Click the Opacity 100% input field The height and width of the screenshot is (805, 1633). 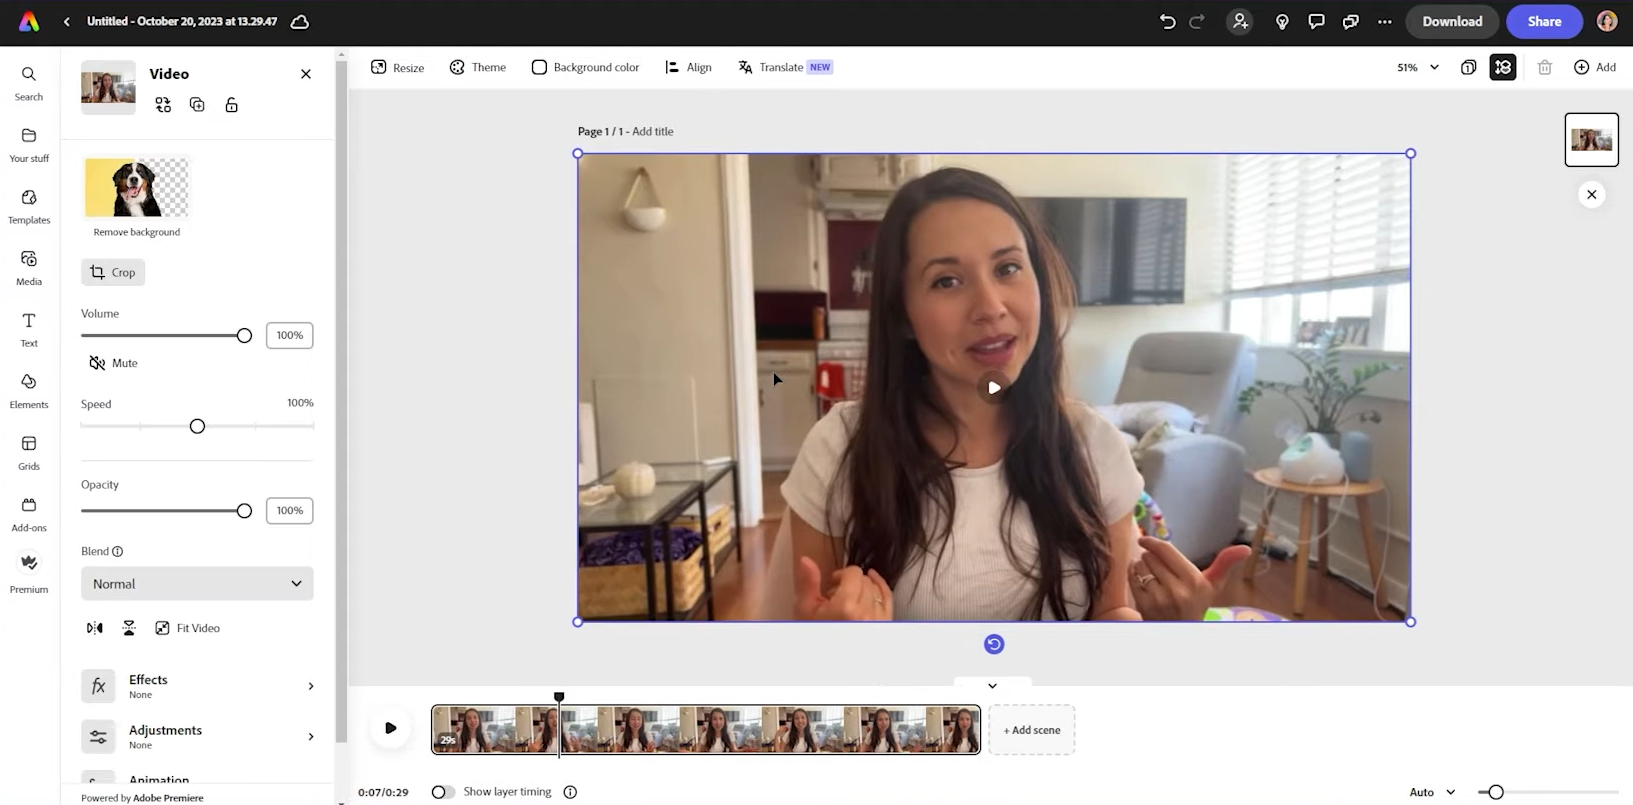(x=290, y=511)
